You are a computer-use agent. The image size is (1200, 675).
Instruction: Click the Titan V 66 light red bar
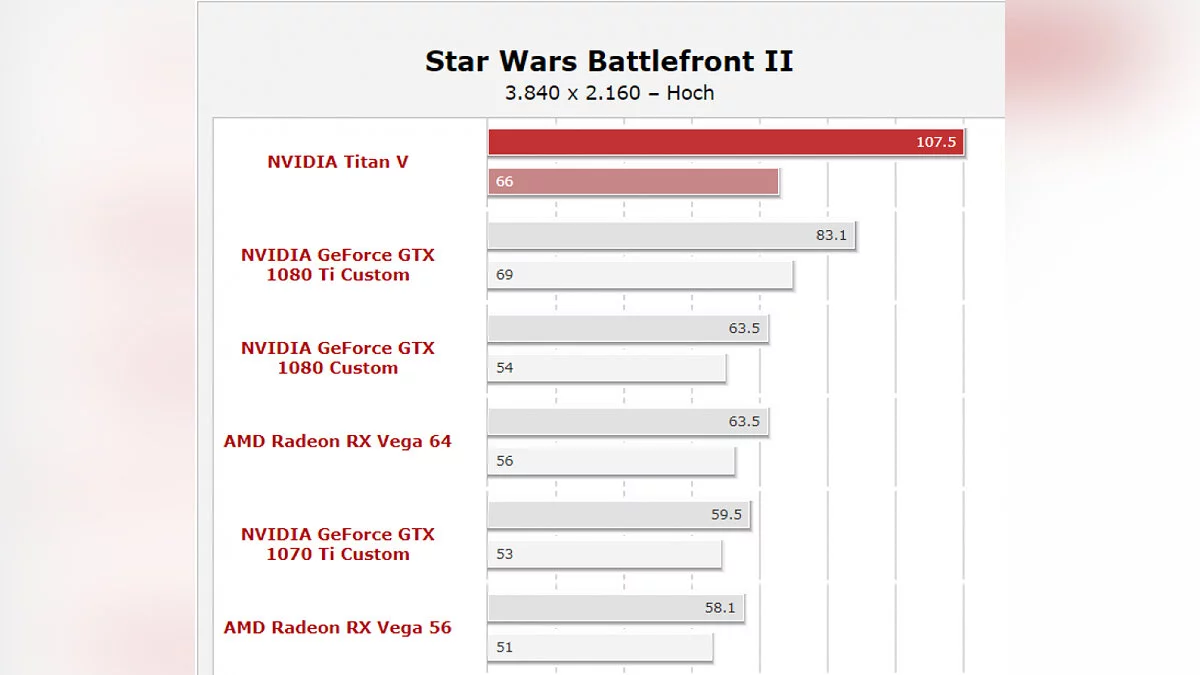pyautogui.click(x=632, y=182)
